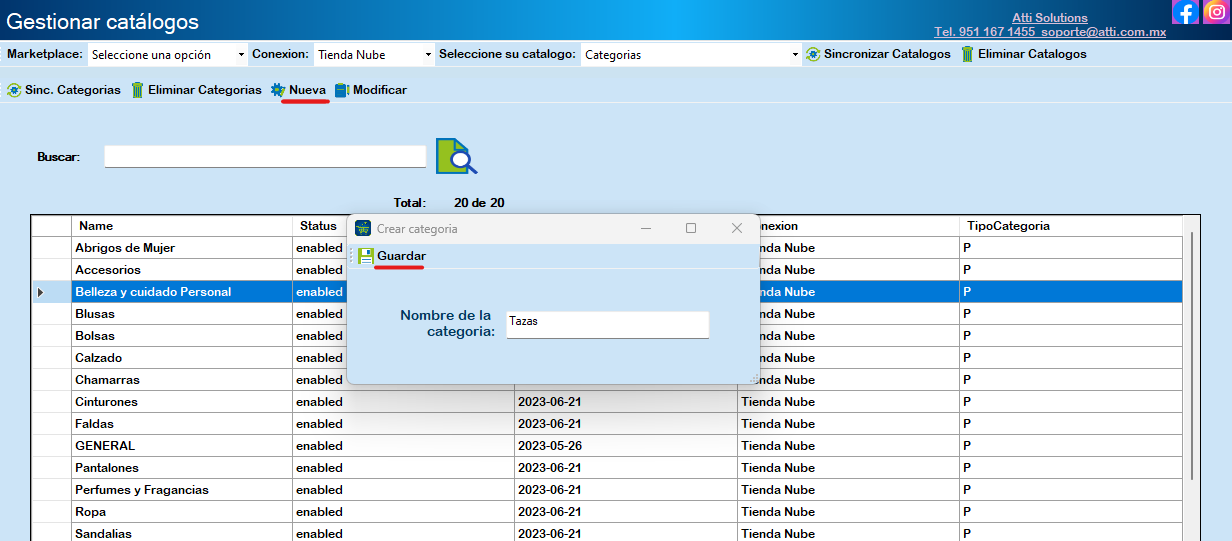Click the table vertical scrollbar
This screenshot has width=1232, height=541.
pos(1189,380)
